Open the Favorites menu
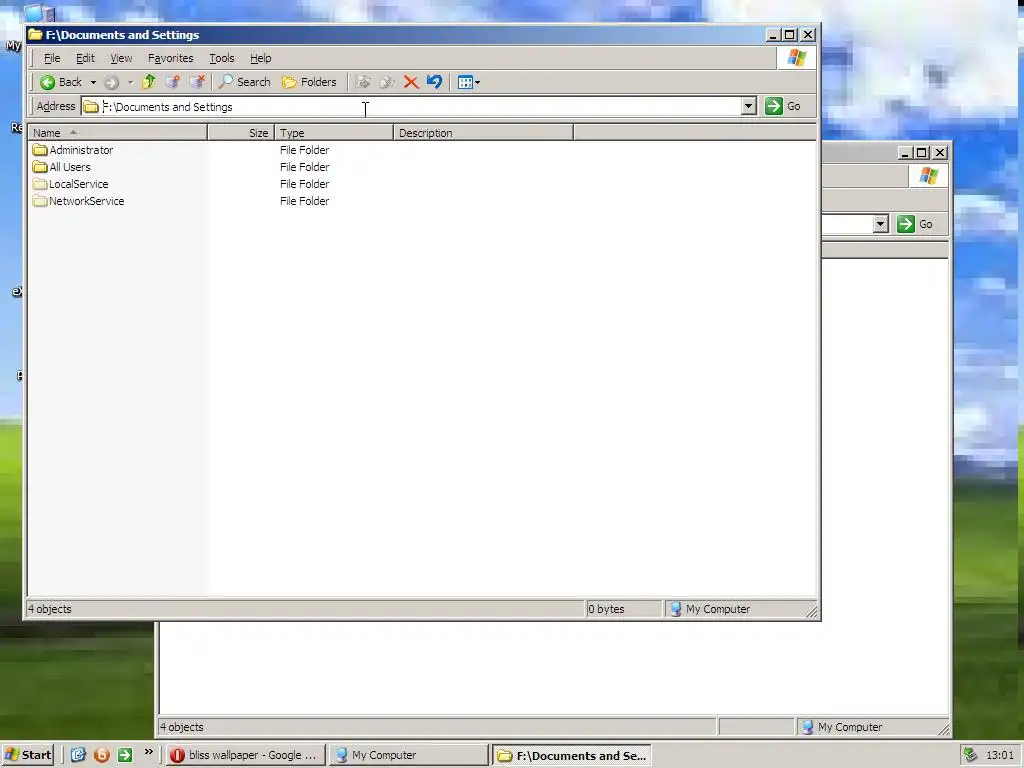This screenshot has width=1024, height=768. click(170, 58)
